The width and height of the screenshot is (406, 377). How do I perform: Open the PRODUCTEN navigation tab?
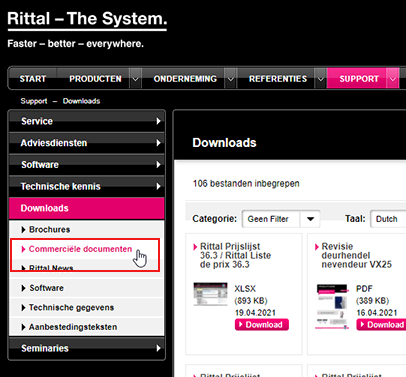[x=95, y=79]
